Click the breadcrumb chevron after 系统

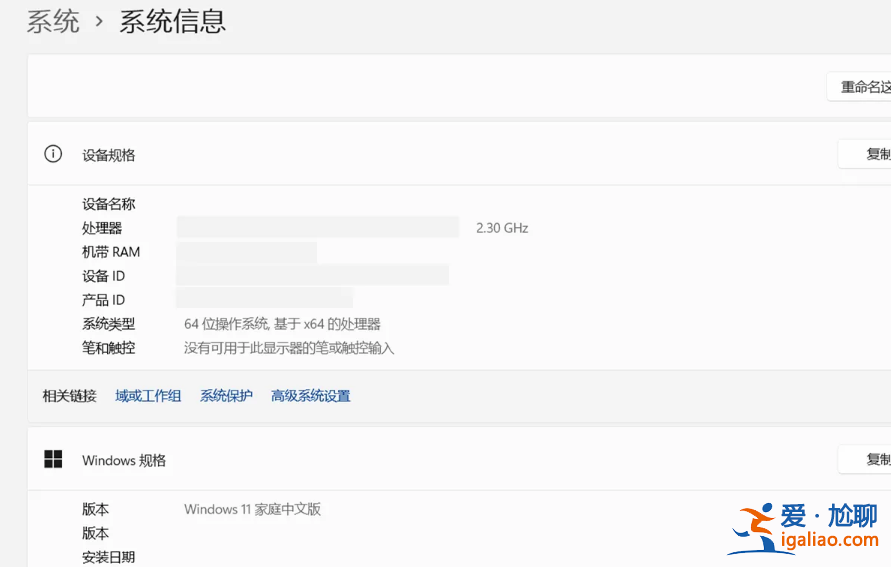point(99,22)
